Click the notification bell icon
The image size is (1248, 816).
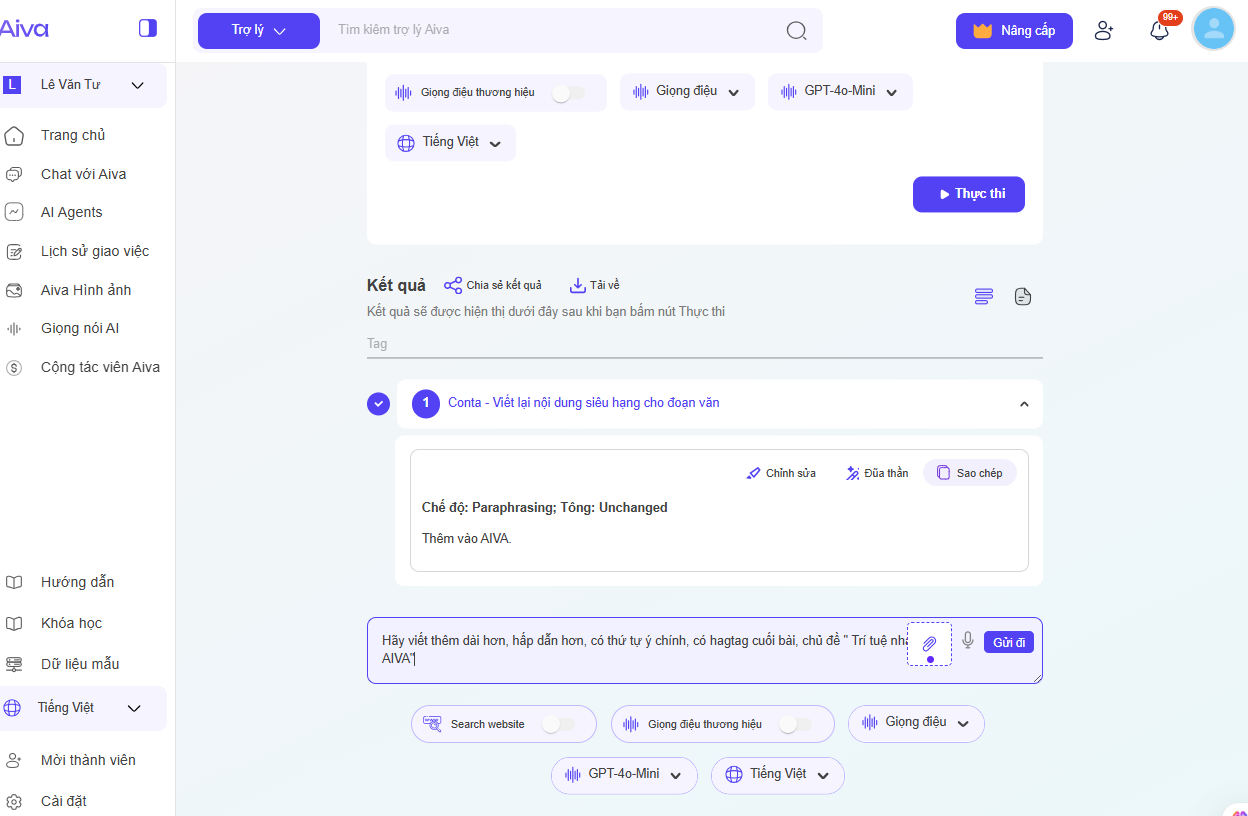(1159, 30)
